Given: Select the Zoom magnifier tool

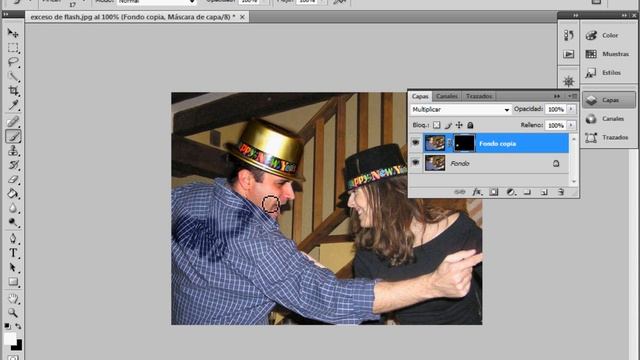Looking at the screenshot, I should coord(13,313).
